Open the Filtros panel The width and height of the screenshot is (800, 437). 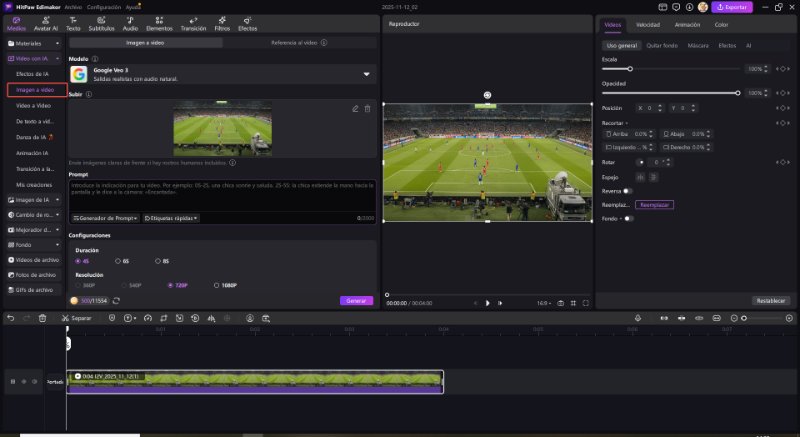pyautogui.click(x=222, y=24)
